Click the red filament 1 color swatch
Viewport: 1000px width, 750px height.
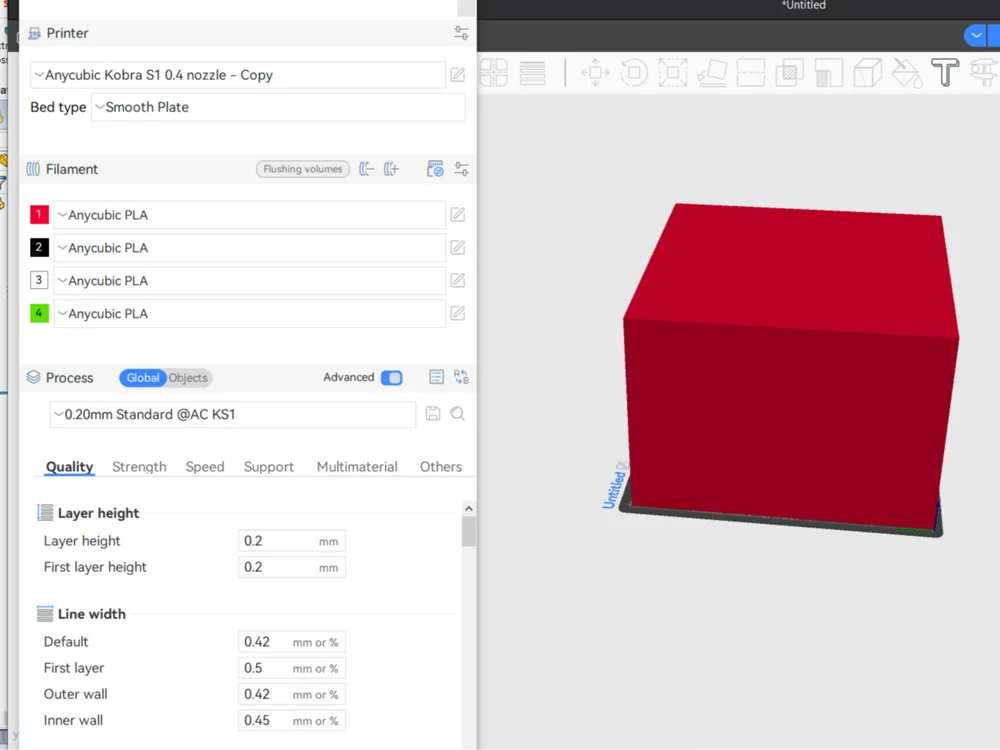40,214
